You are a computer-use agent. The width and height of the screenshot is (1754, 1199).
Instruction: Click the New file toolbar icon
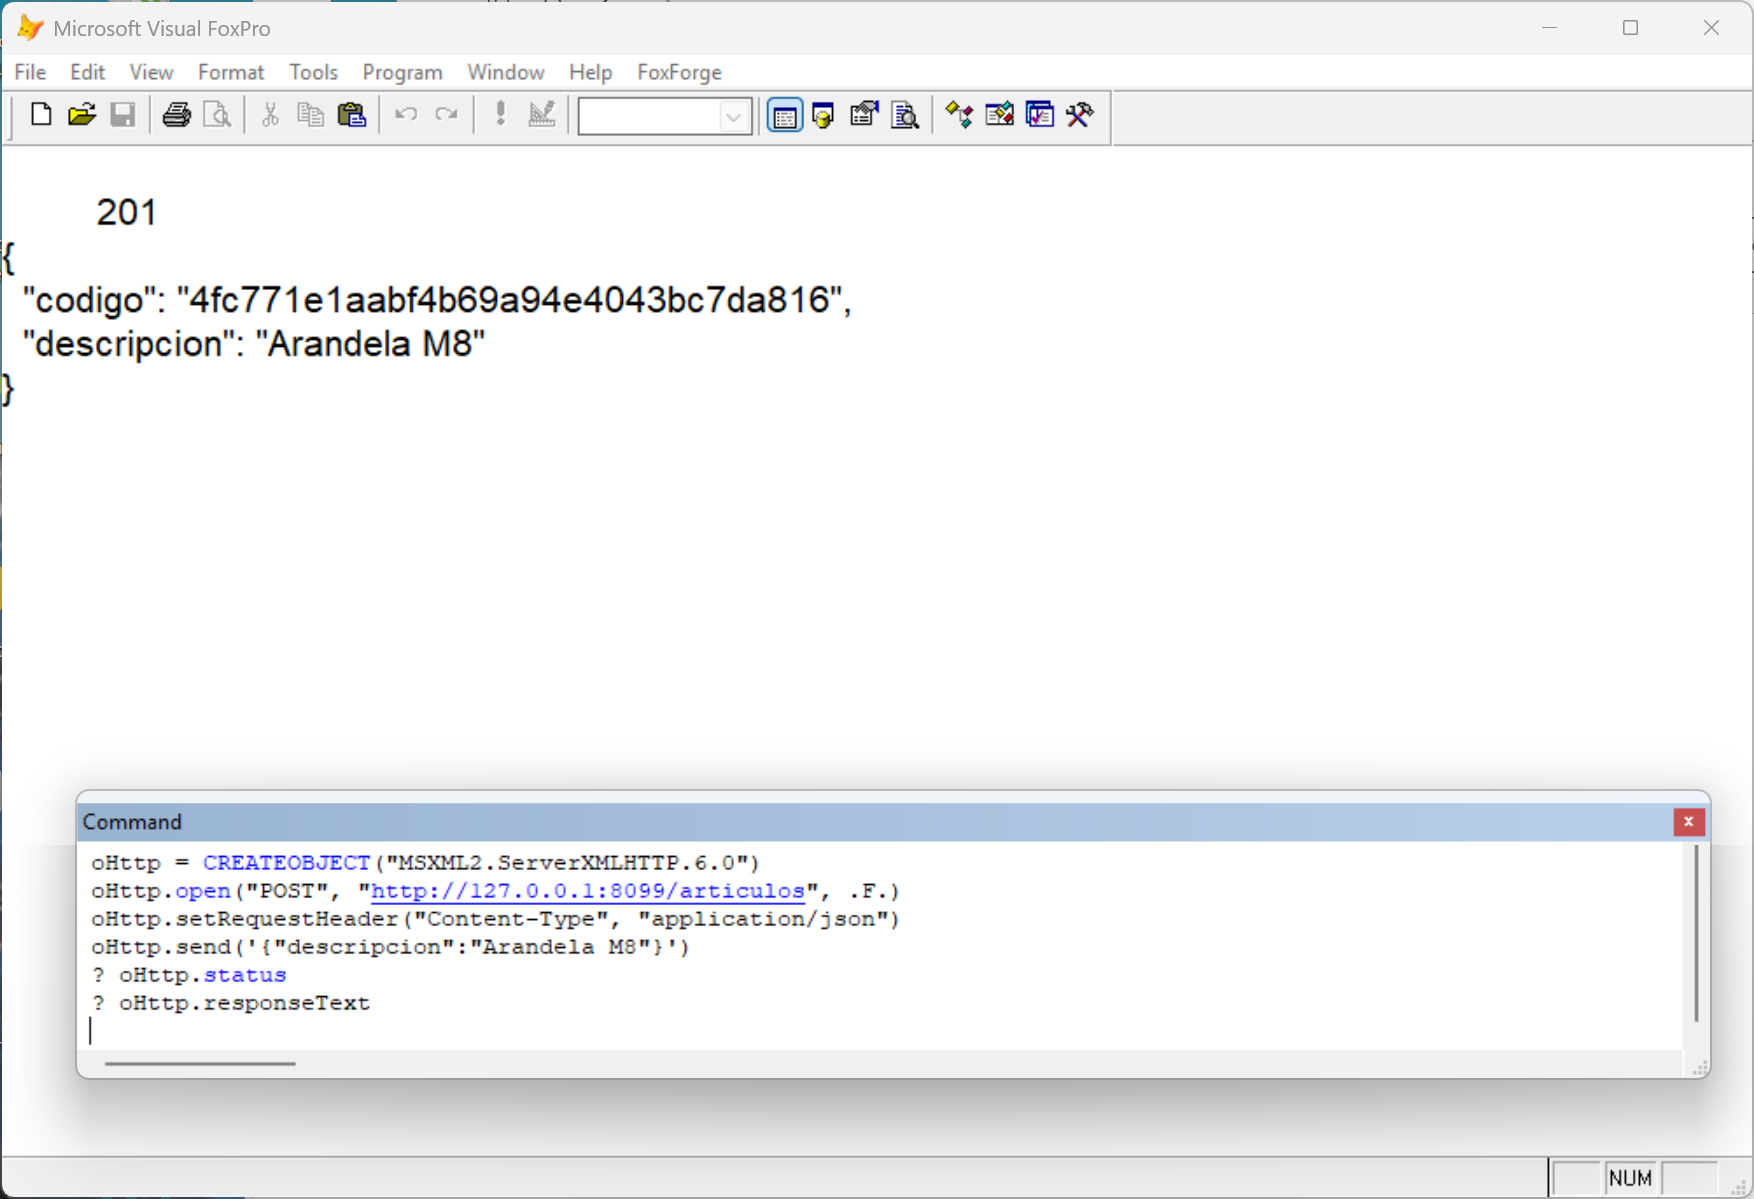click(41, 115)
